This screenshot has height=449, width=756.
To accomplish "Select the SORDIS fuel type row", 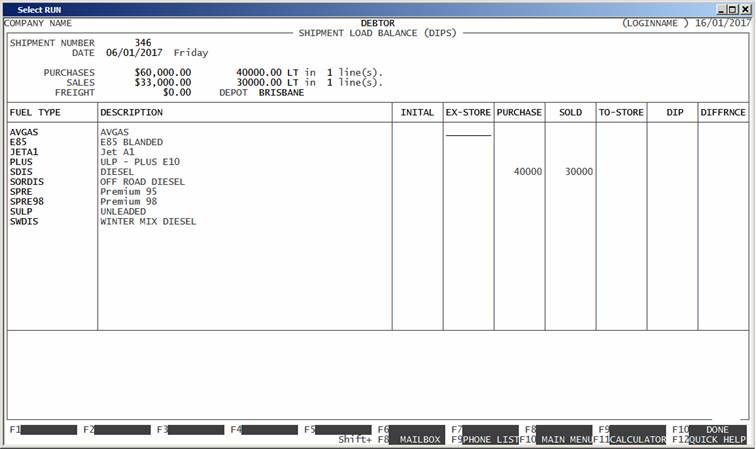I will click(x=27, y=182).
